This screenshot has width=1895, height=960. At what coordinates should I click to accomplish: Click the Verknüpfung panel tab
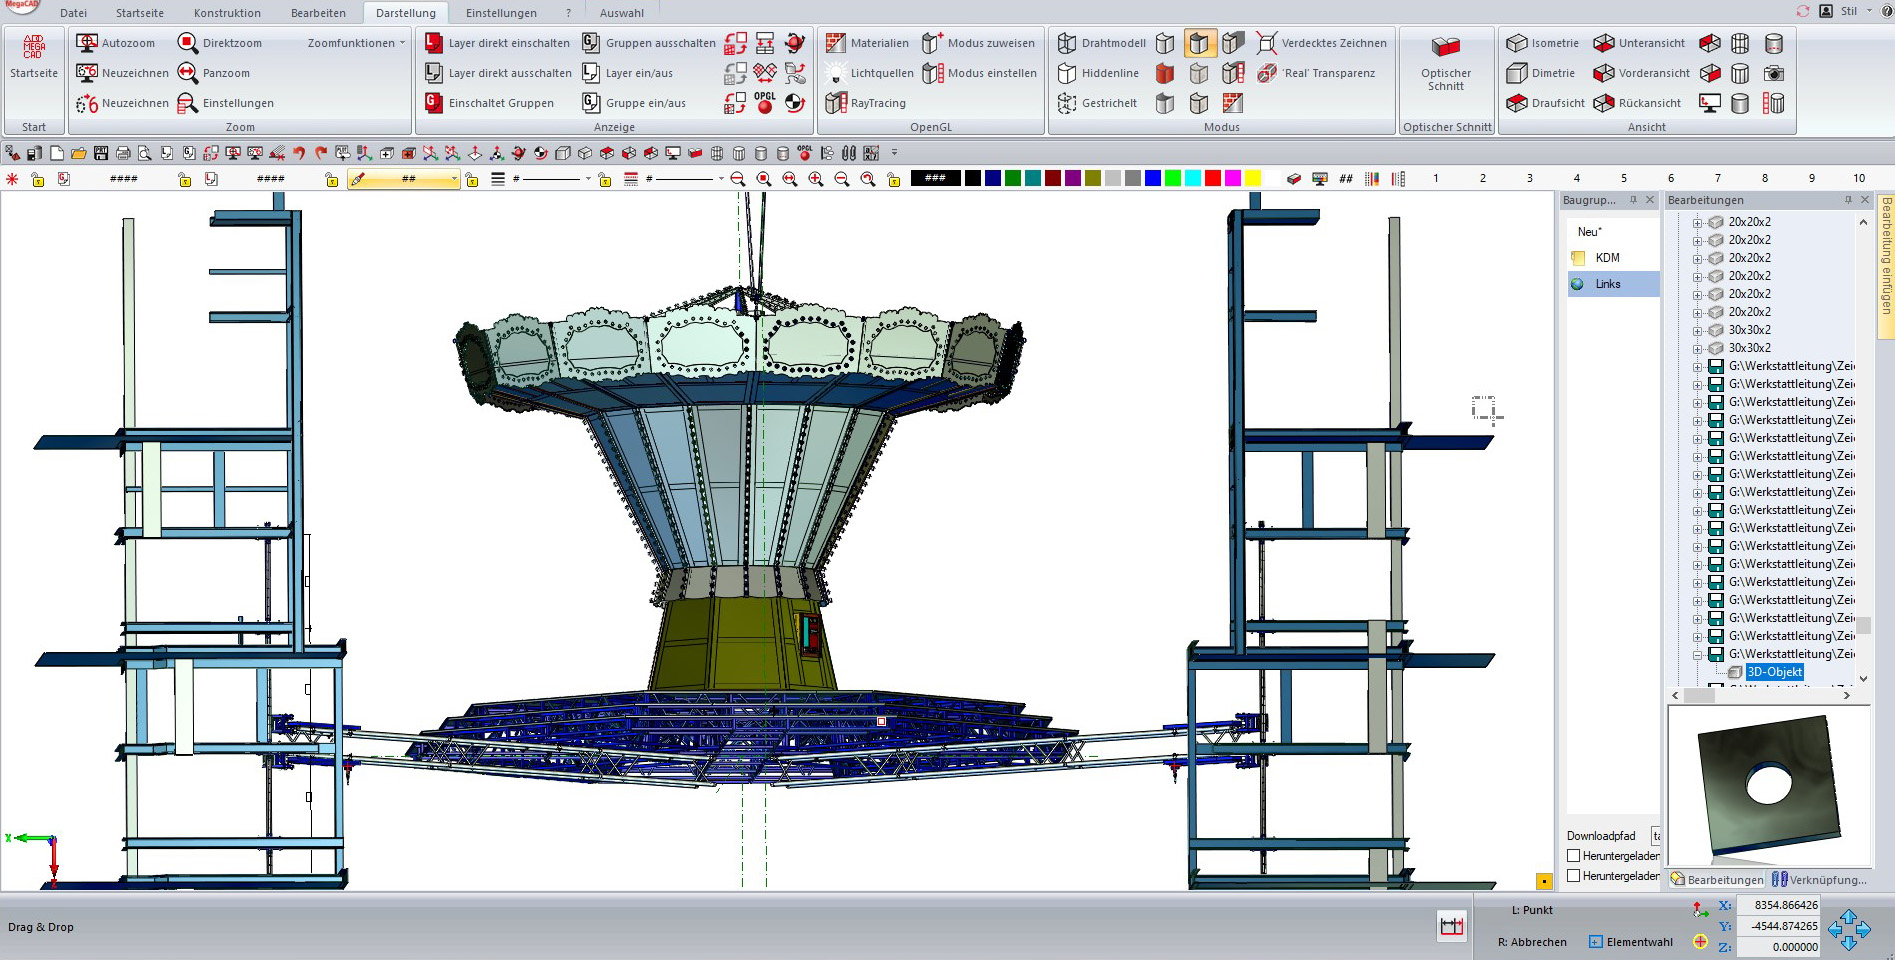point(1820,880)
